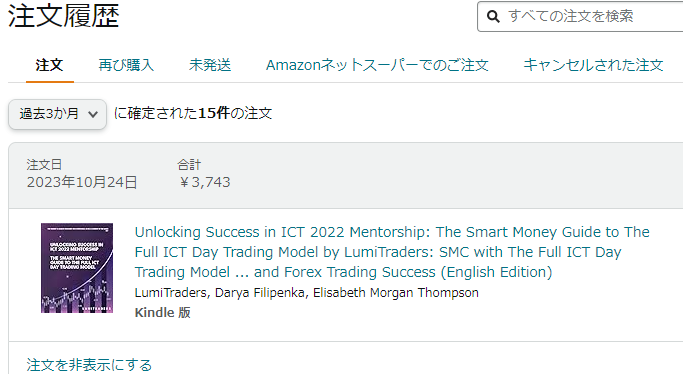This screenshot has width=683, height=374.
Task: Switch to the 再び購入 tab
Action: [x=126, y=65]
